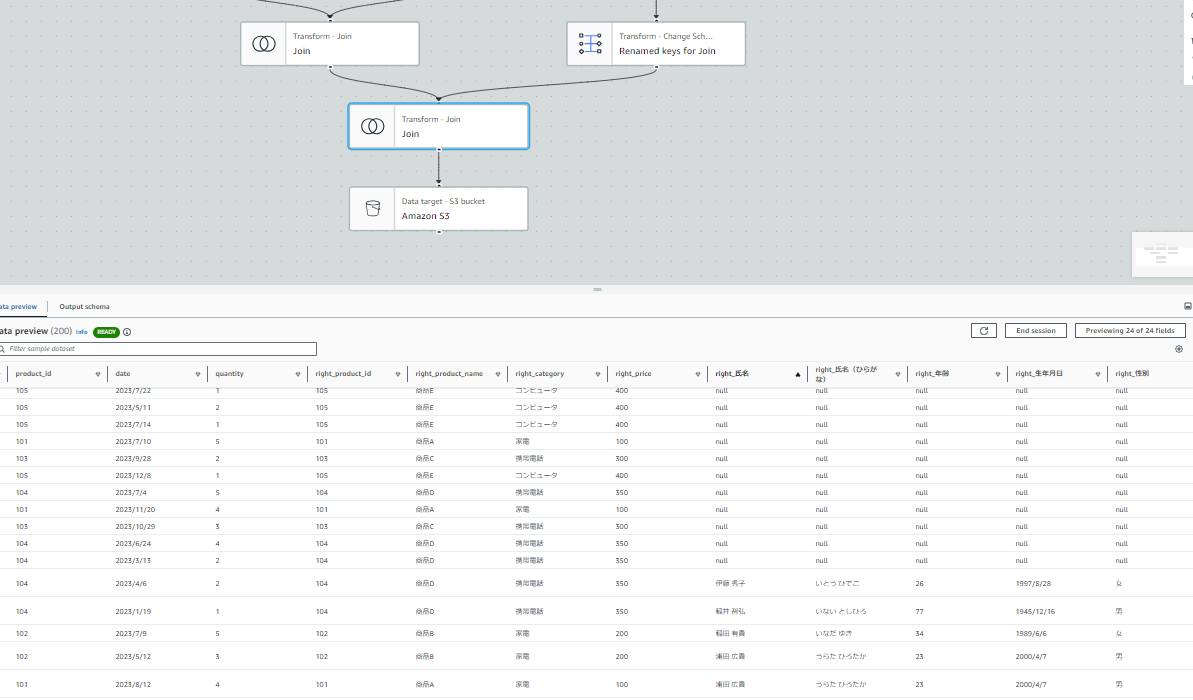Sort by the product_id column arrow
This screenshot has width=1193, height=700.
coord(97,374)
